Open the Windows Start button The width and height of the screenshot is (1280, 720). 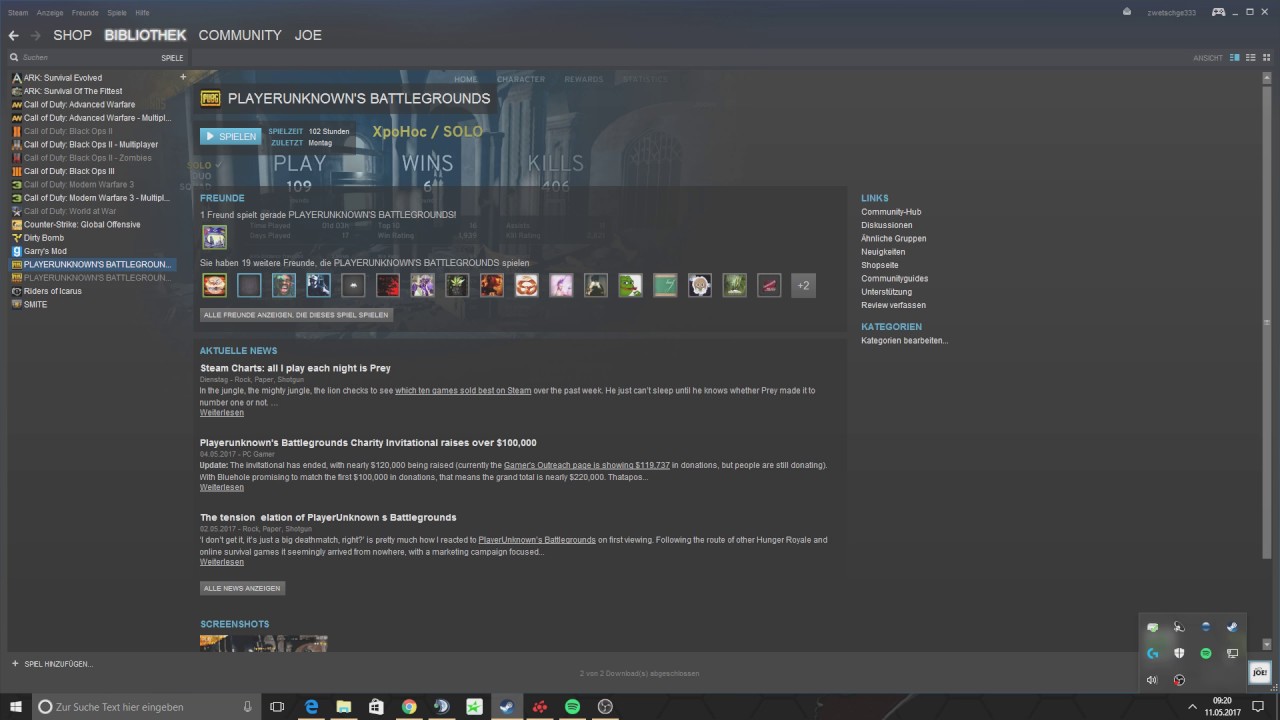tap(14, 707)
